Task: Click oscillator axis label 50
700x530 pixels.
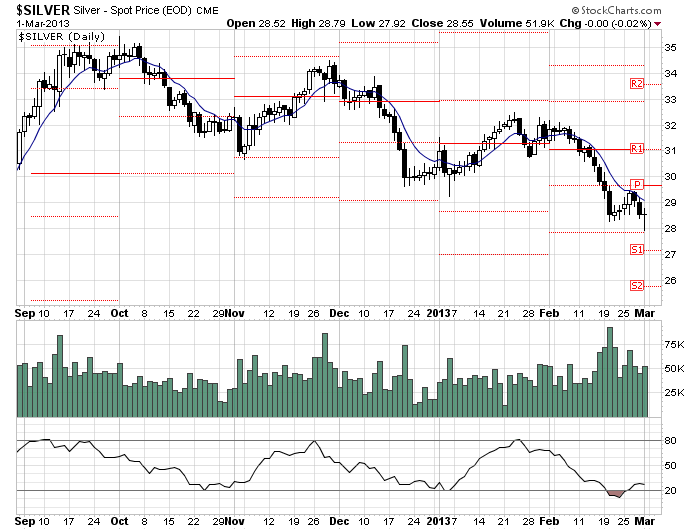Action: coord(670,466)
